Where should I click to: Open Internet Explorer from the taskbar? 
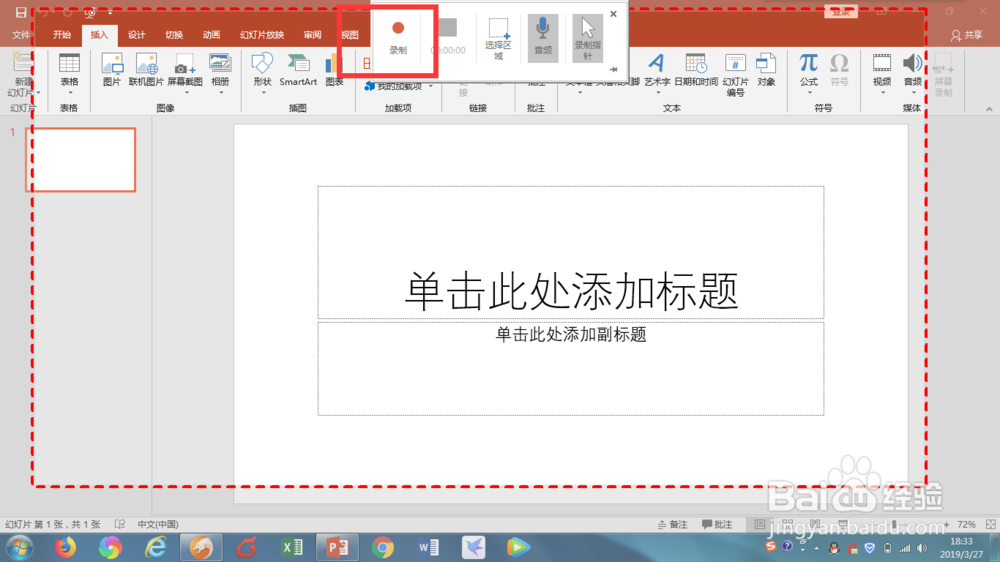(156, 547)
